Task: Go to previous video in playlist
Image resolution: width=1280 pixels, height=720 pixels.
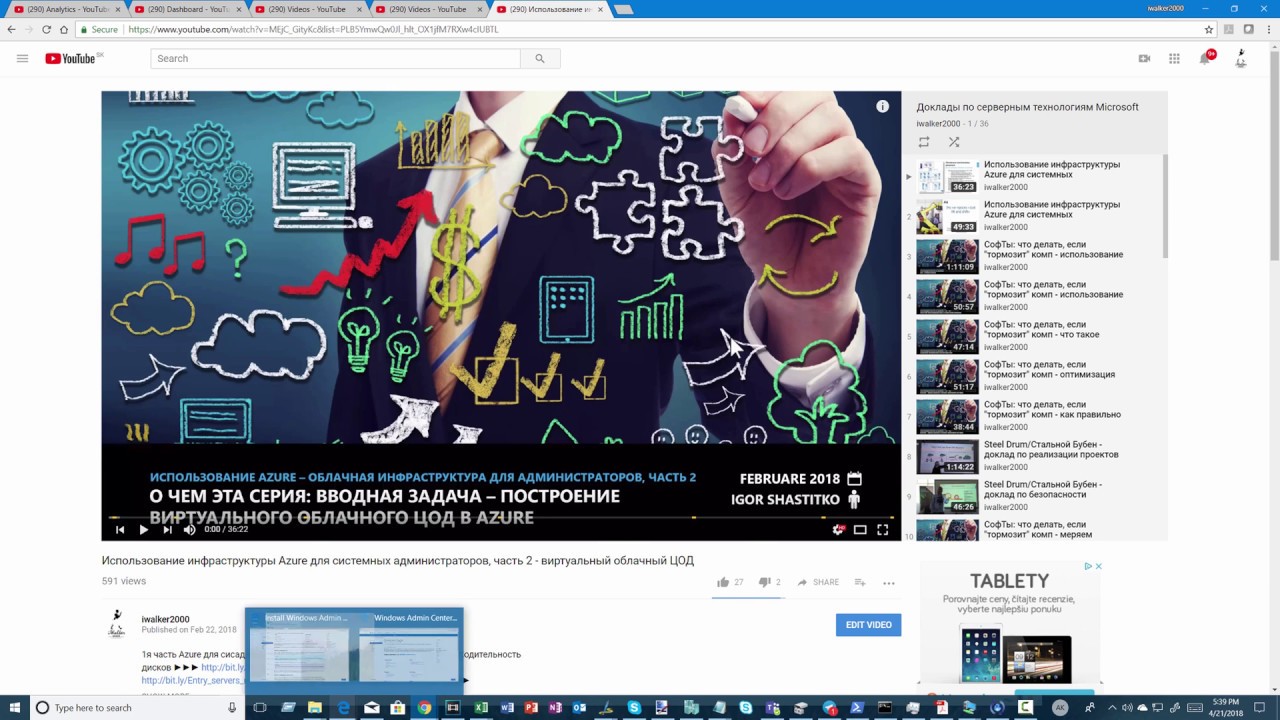Action: tap(120, 530)
